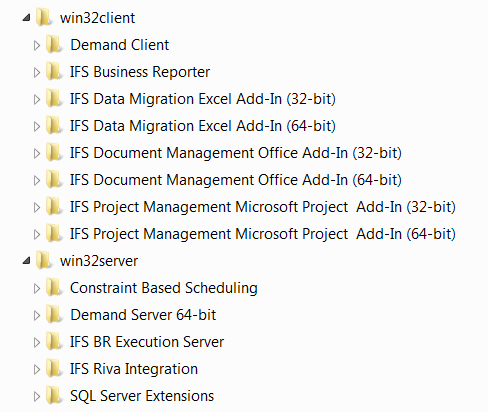The width and height of the screenshot is (488, 412).
Task: Select the IFS Riva Integration item
Action: [x=134, y=369]
